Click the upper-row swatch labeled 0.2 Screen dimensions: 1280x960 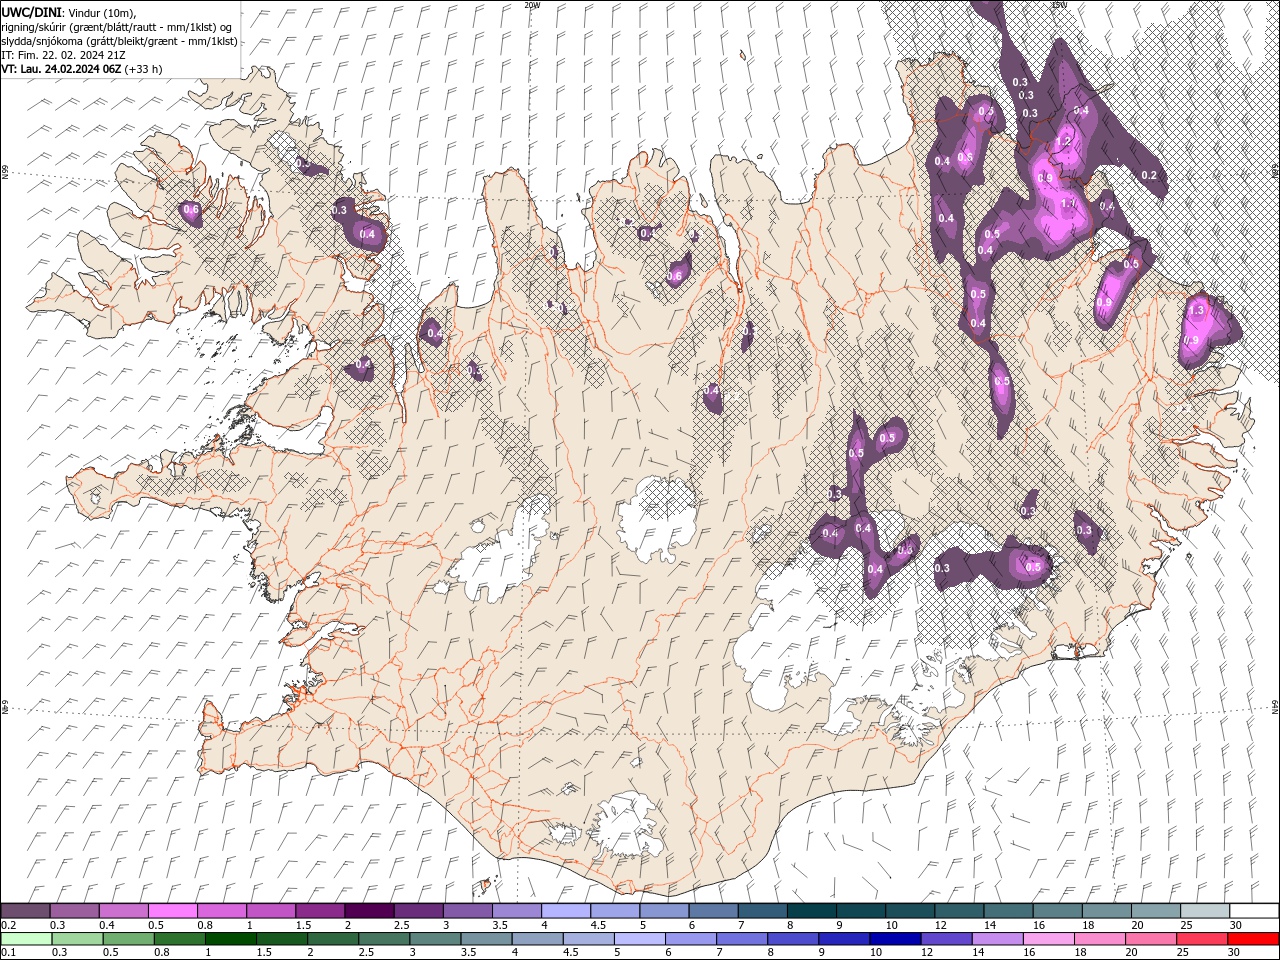pyautogui.click(x=25, y=910)
